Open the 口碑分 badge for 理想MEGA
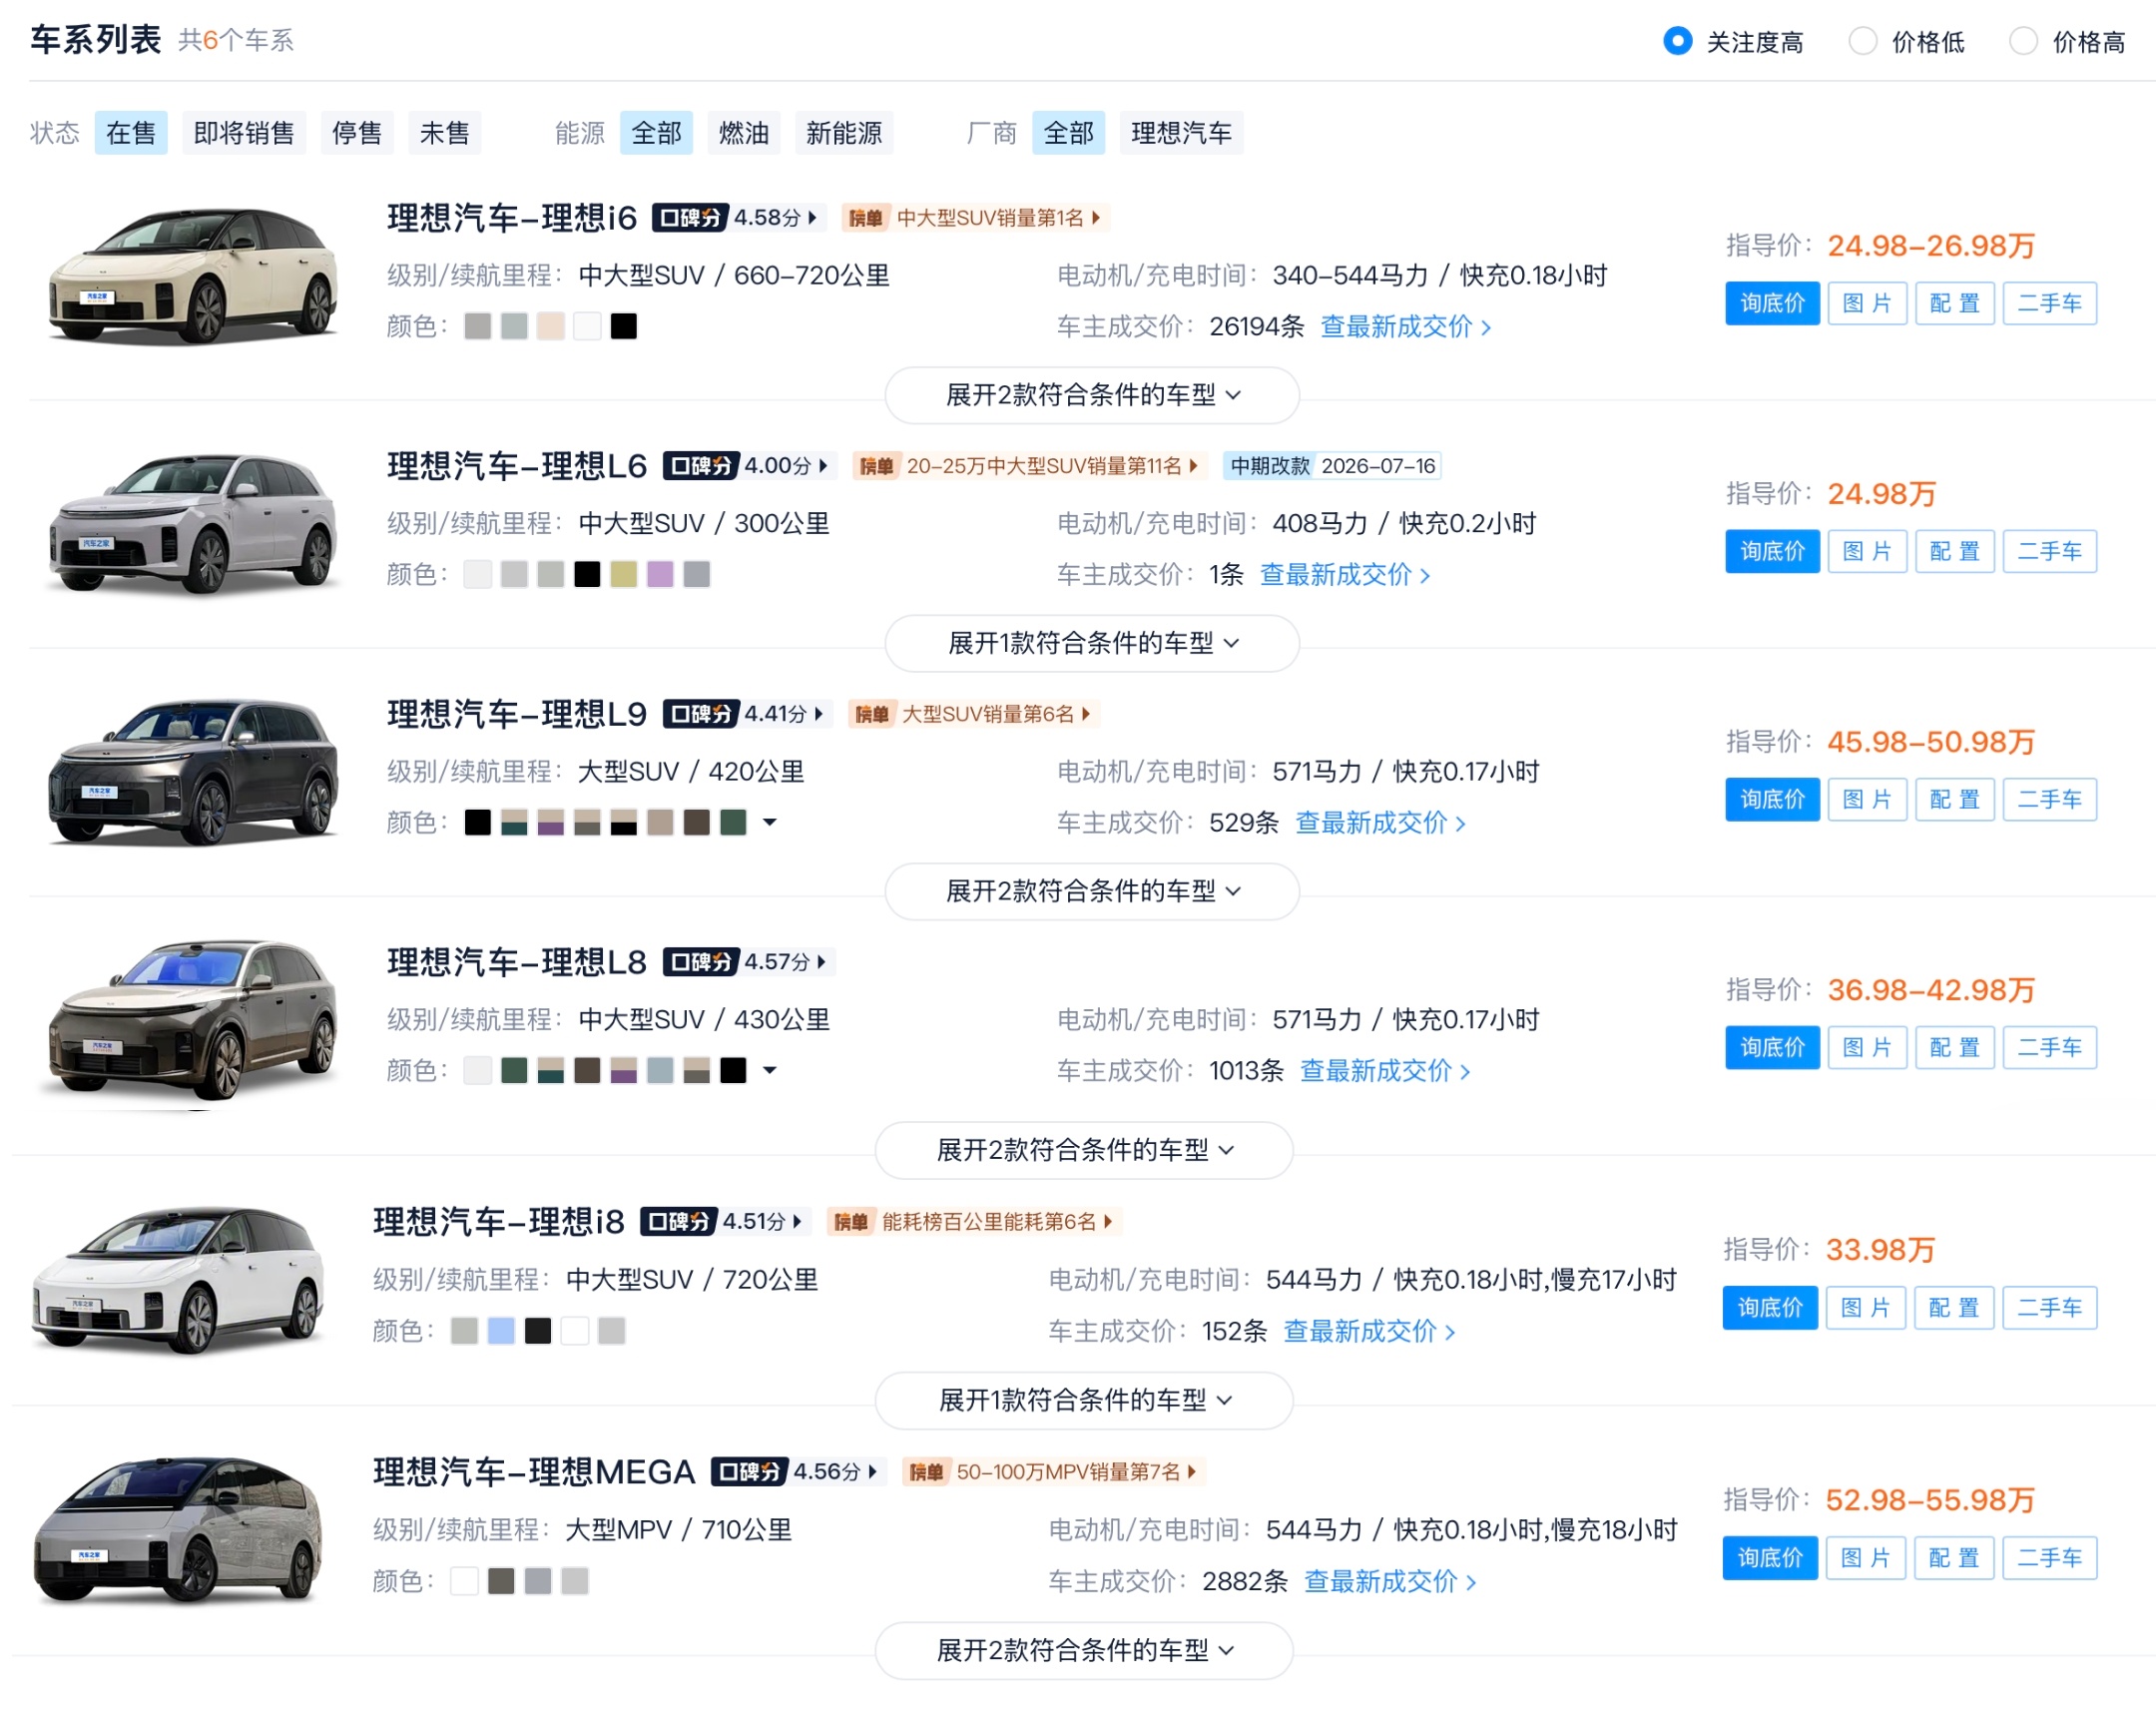Image resolution: width=2156 pixels, height=1719 pixels. click(797, 1472)
